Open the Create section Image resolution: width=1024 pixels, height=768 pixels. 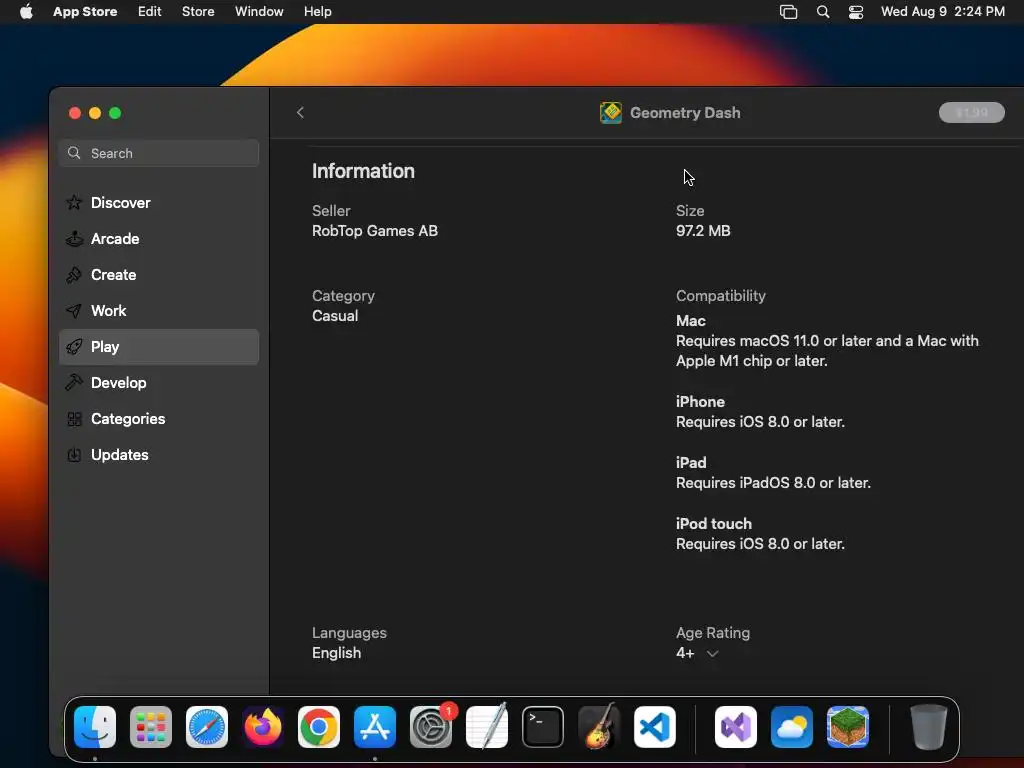(x=159, y=274)
